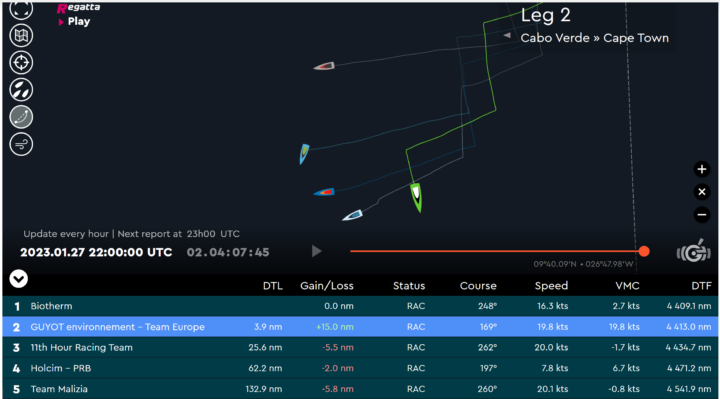Screen dimensions: 720x399
Task: Click the X button between zoom controls
Action: [702, 192]
